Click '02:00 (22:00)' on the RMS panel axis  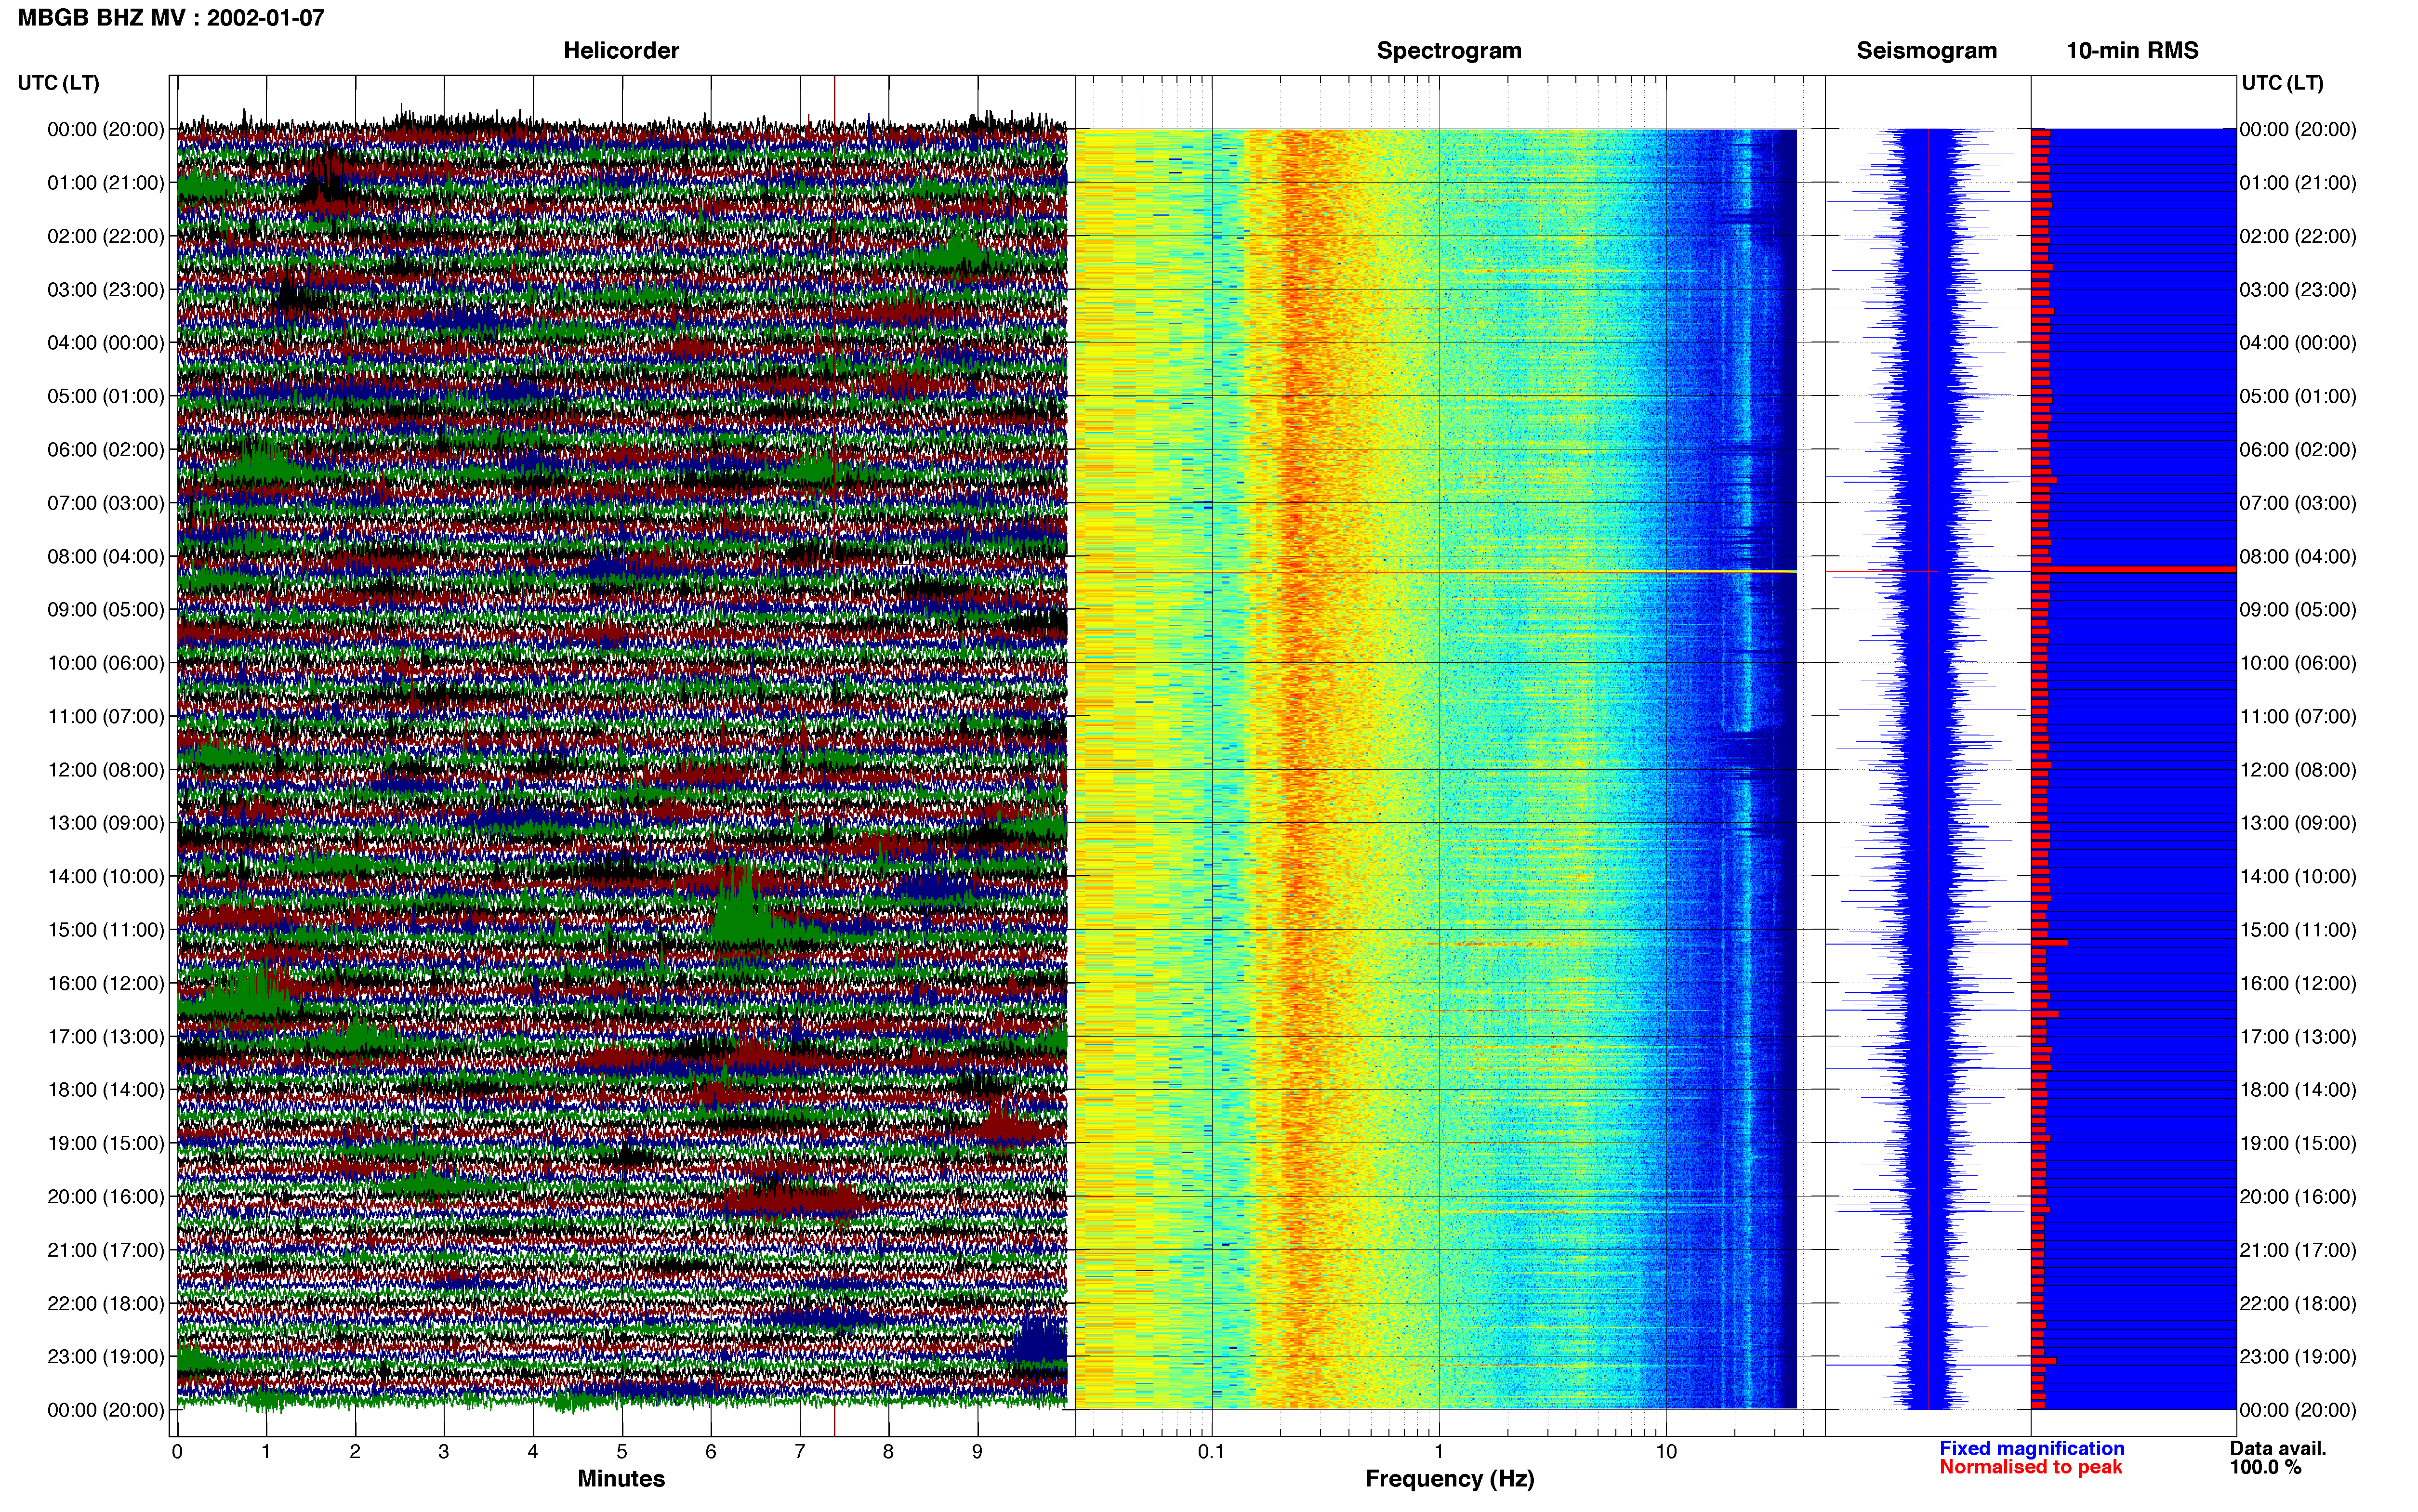click(x=2298, y=236)
